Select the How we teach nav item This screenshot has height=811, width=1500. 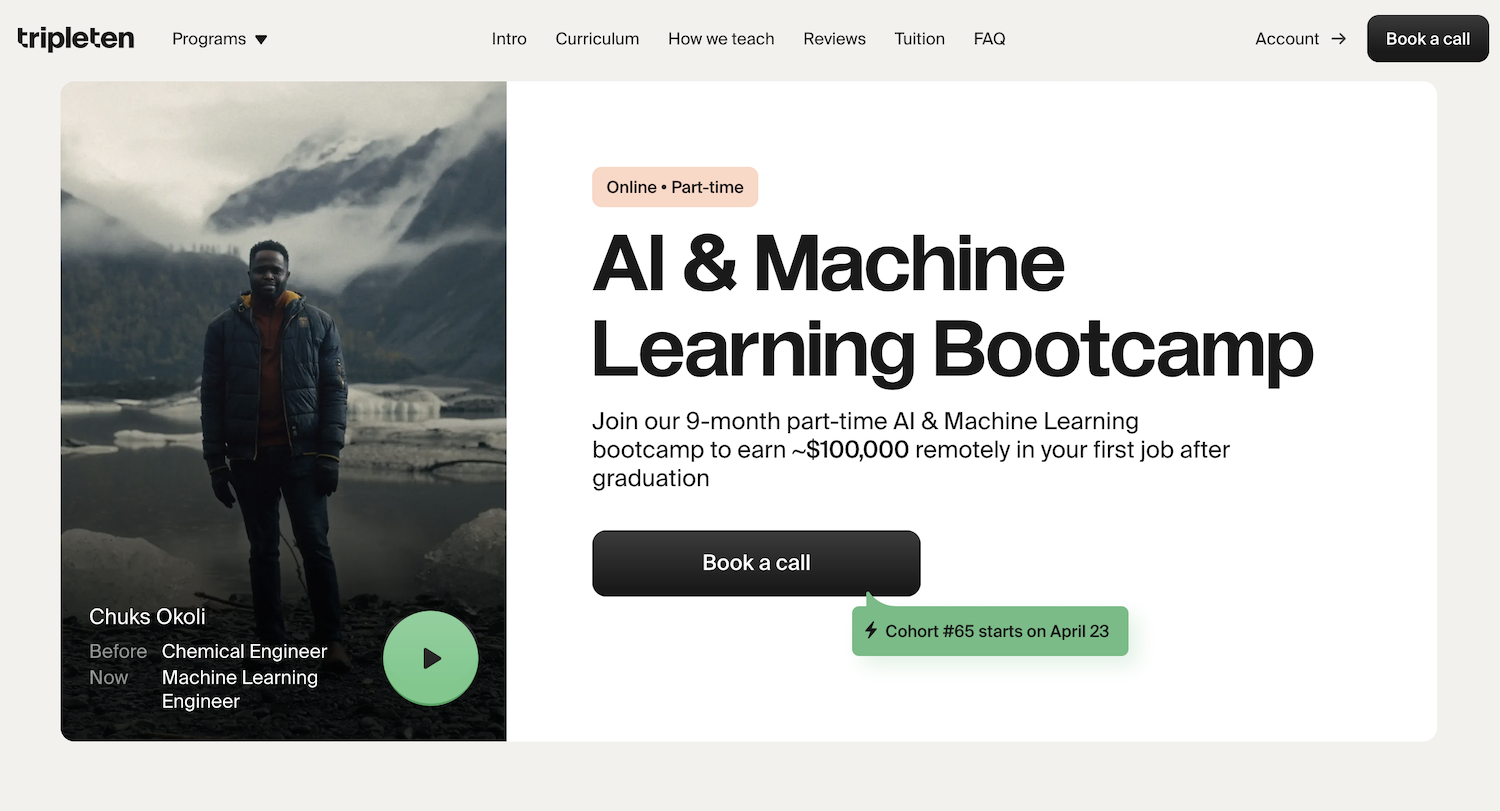pos(721,39)
